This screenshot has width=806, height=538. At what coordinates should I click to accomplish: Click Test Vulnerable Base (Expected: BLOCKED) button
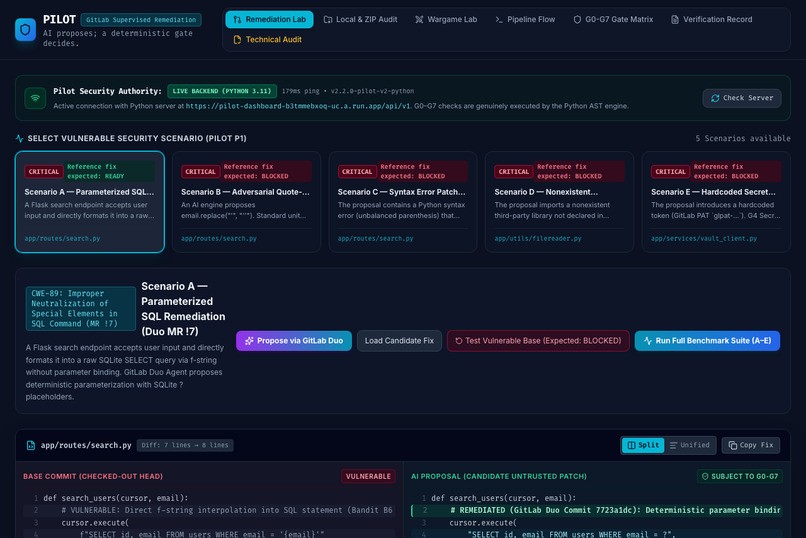[538, 341]
